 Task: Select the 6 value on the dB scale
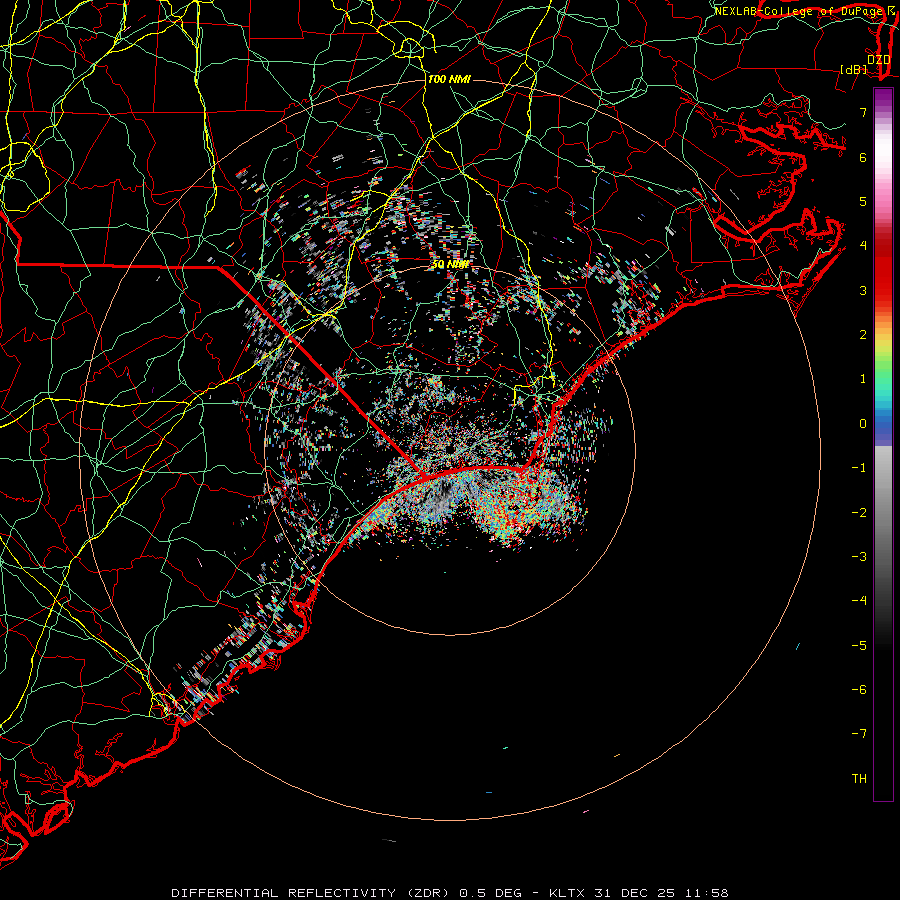click(863, 157)
